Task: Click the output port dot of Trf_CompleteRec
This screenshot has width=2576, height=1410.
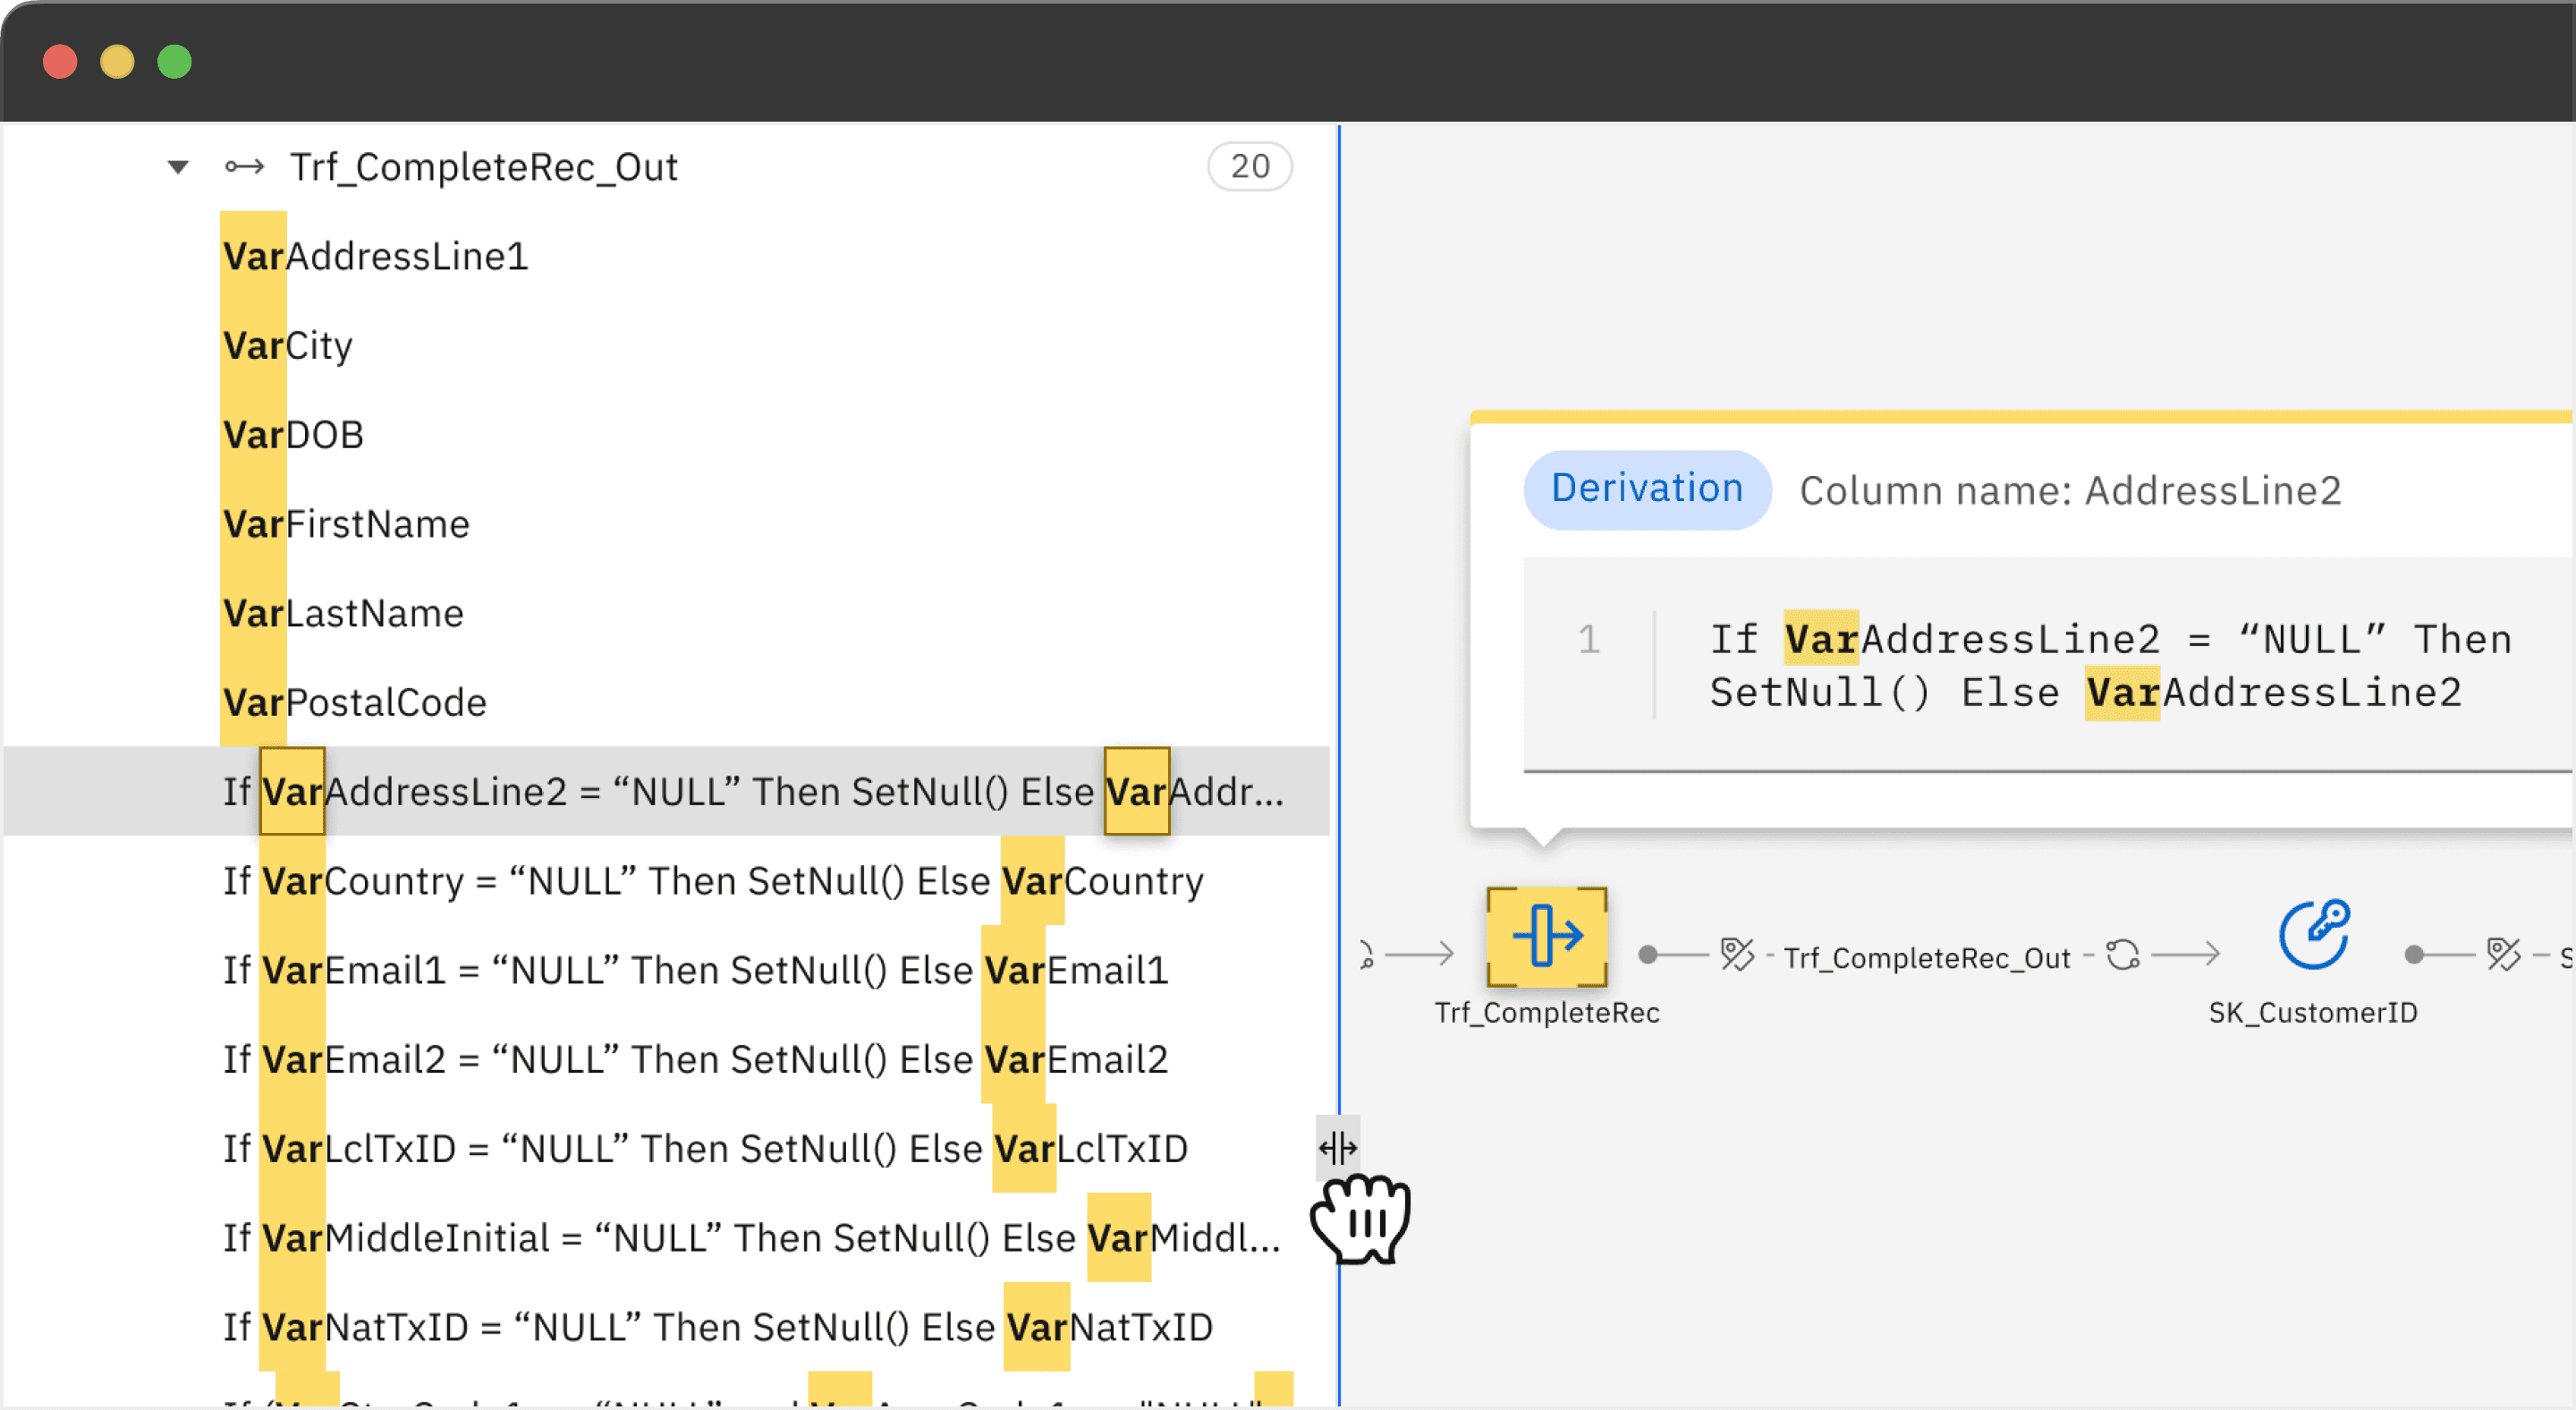Action: coord(1648,955)
